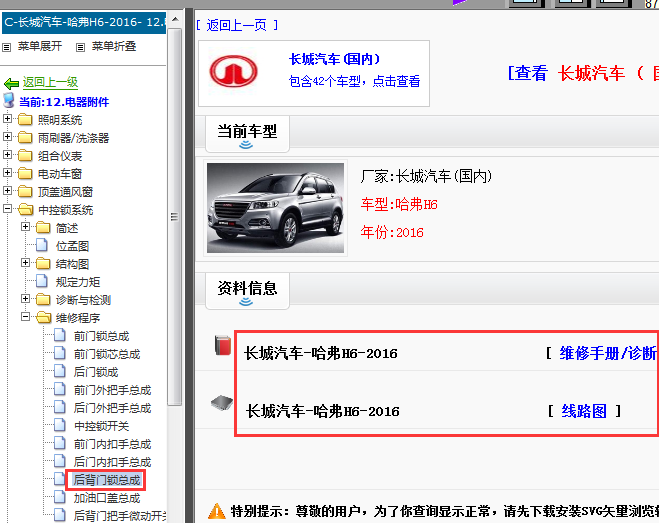Viewport: 659px width, 523px height.
Task: Click the document icon for 后背门锁总成
Action: [x=60, y=479]
